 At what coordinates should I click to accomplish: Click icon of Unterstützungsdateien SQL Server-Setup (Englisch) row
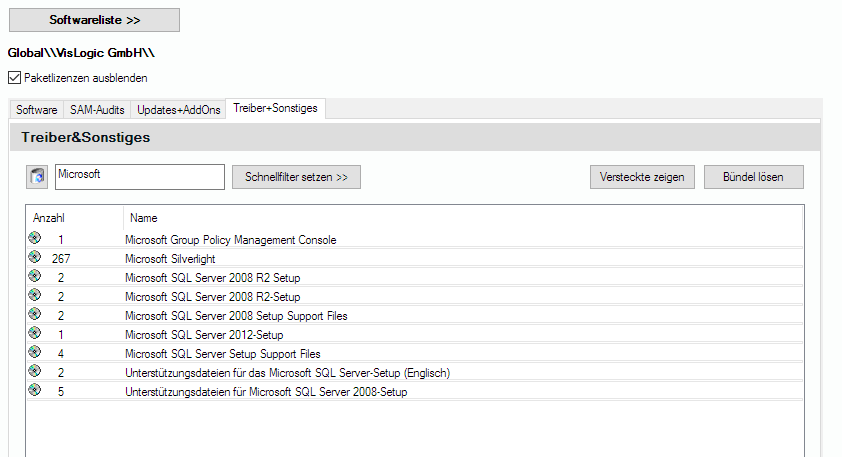point(35,371)
